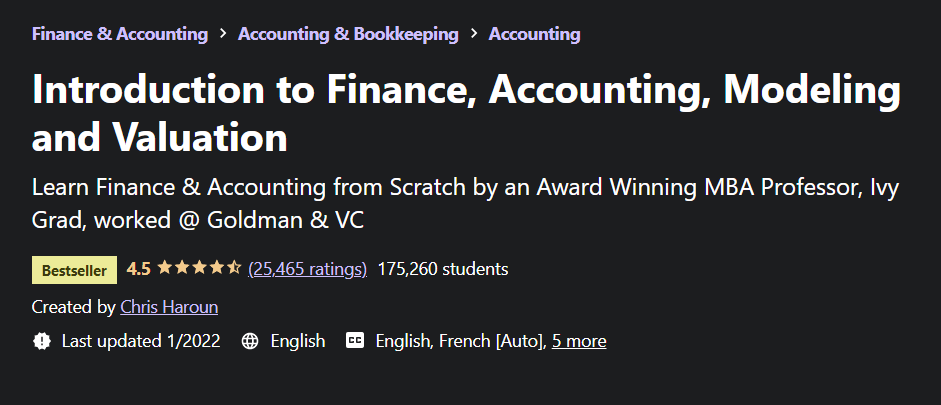The height and width of the screenshot is (405, 941).
Task: Click the globe language icon
Action: [251, 341]
